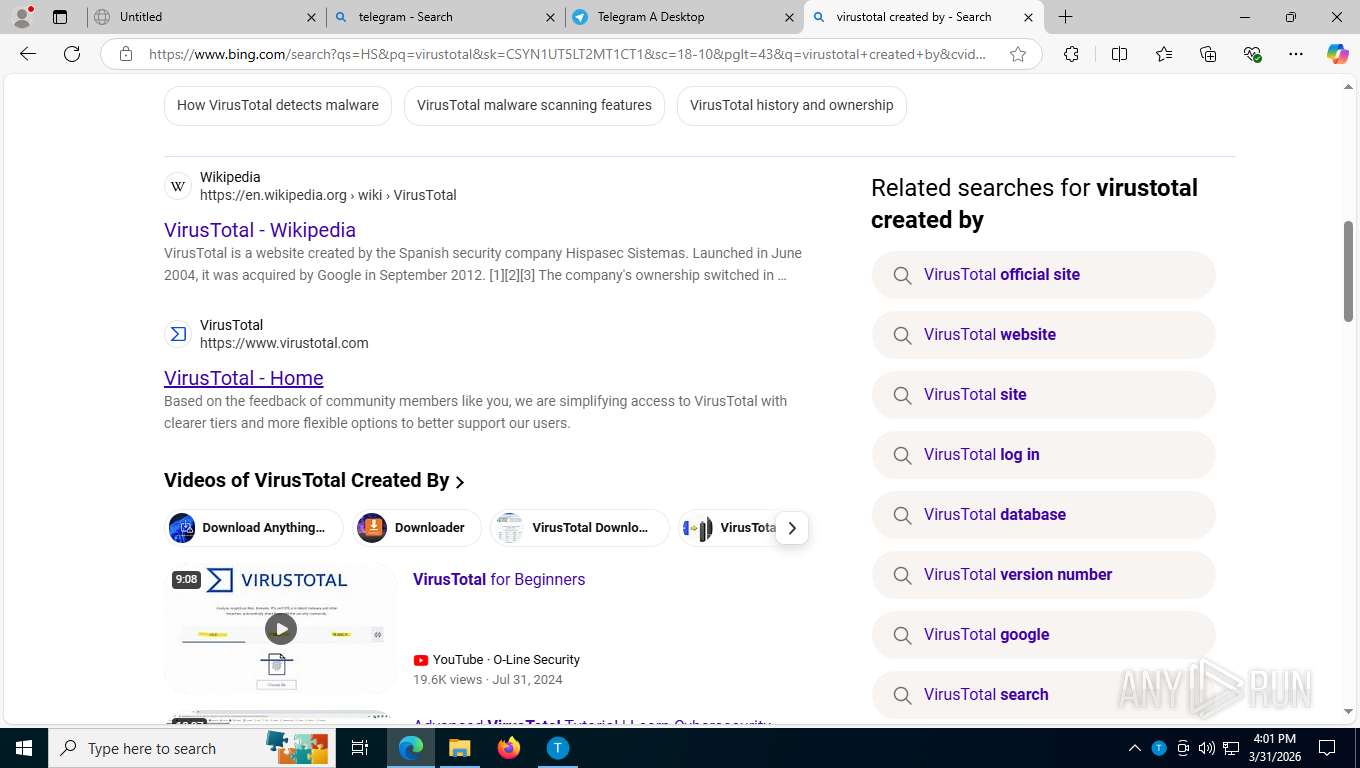Open a new tab with plus button
Image resolution: width=1360 pixels, height=768 pixels.
point(1065,17)
